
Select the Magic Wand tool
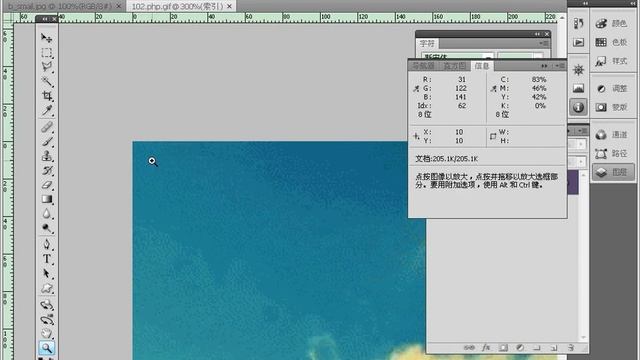click(x=47, y=81)
